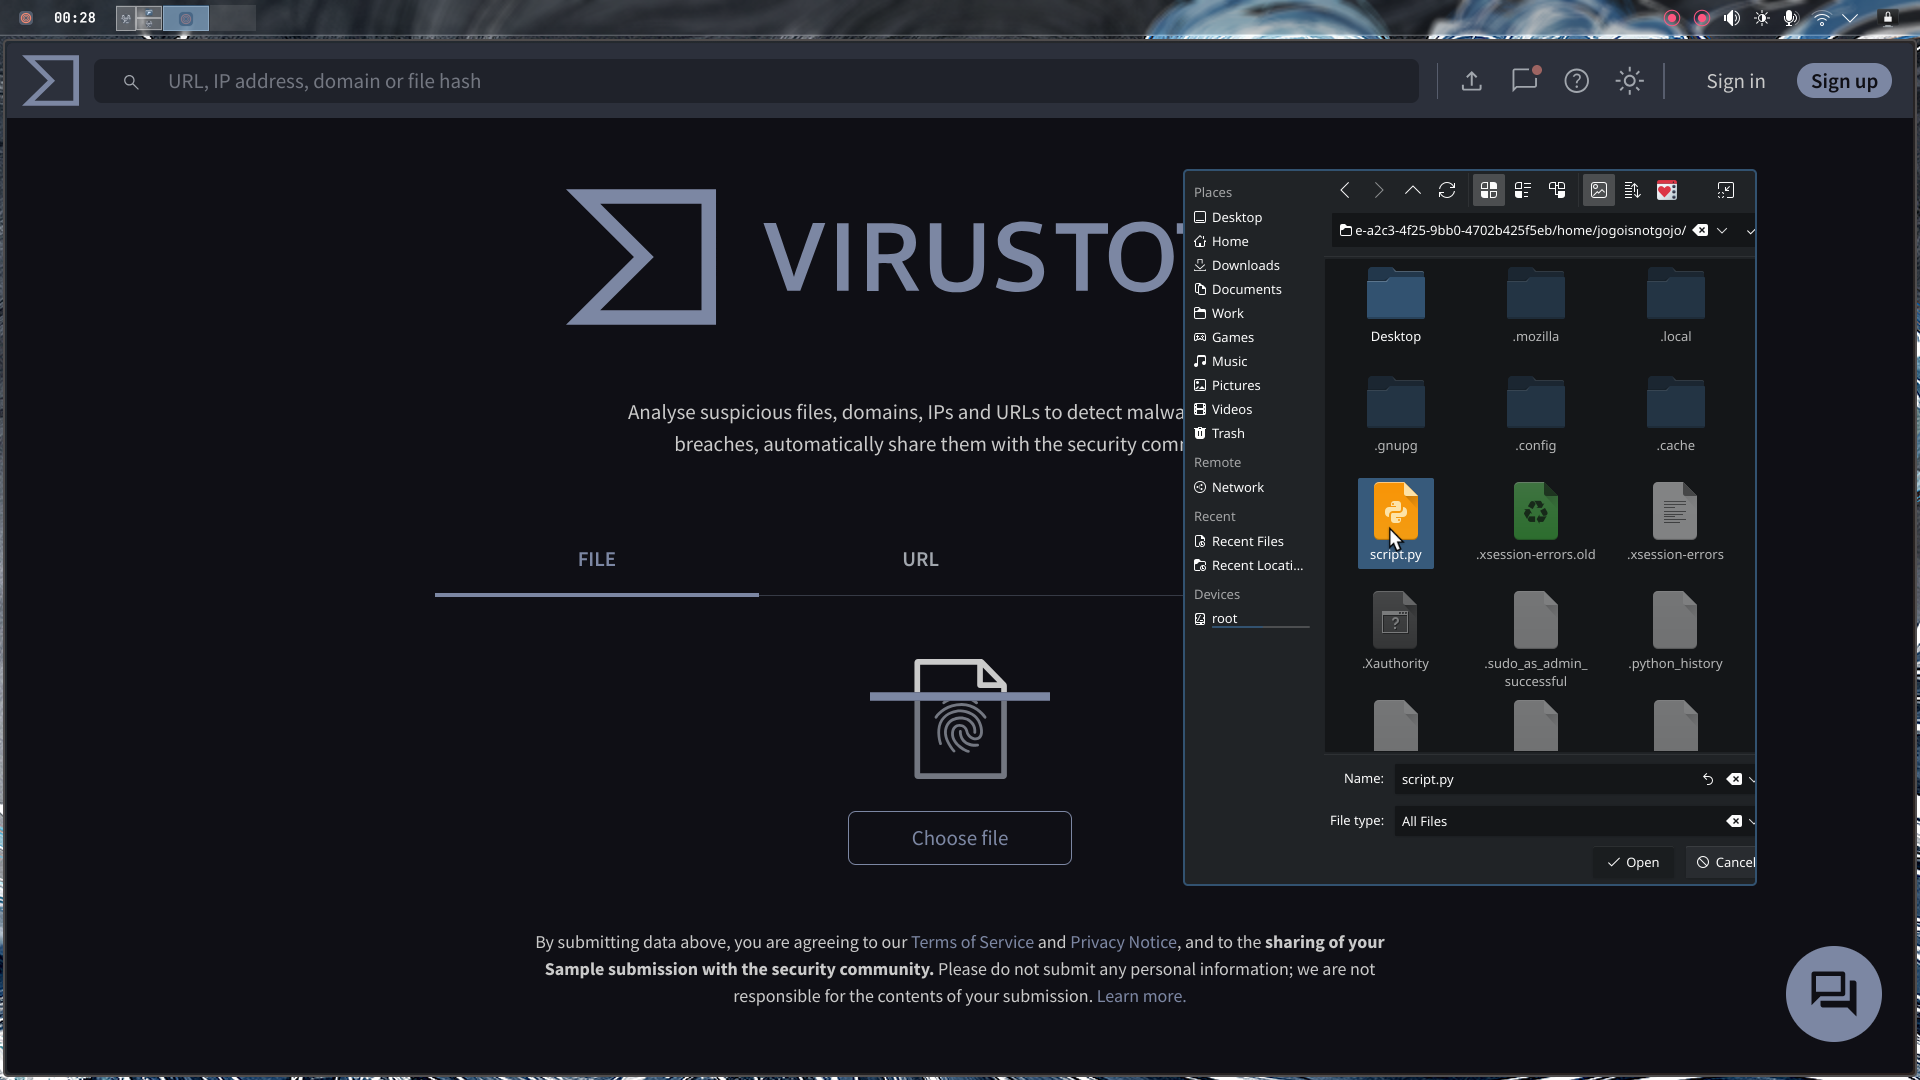1920x1080 pixels.
Task: Open the Name field history dropdown
Action: pyautogui.click(x=1752, y=779)
